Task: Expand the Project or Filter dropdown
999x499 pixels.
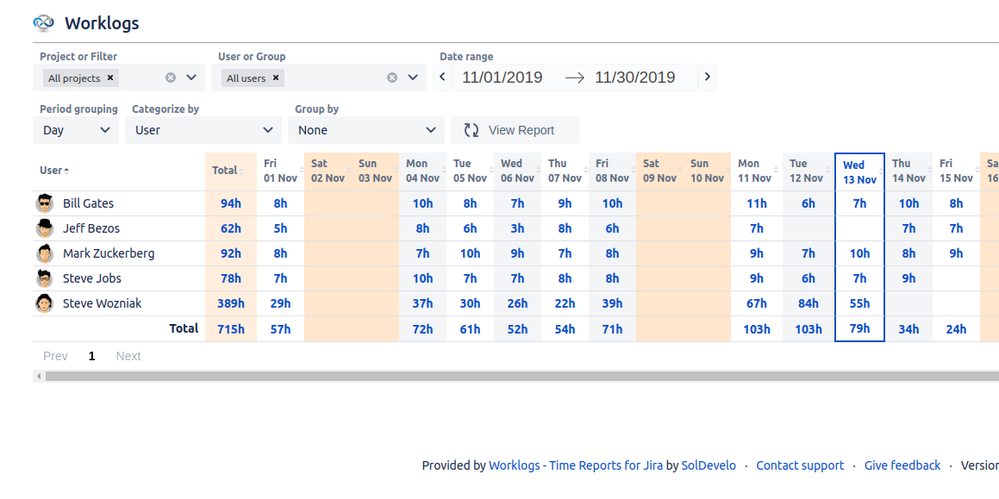Action: tap(191, 78)
